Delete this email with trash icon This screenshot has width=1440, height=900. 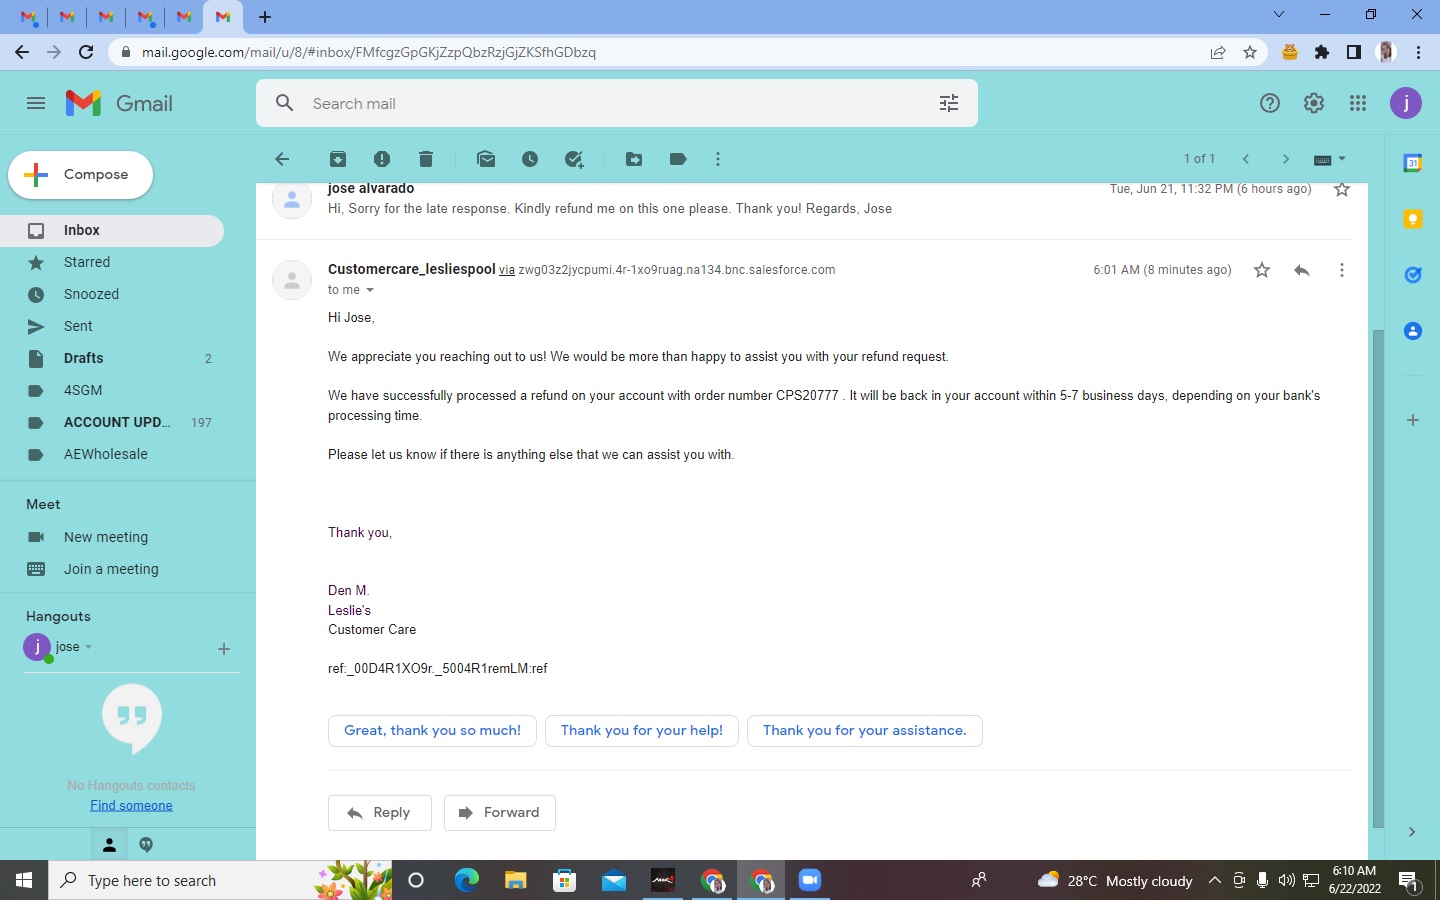pos(426,159)
